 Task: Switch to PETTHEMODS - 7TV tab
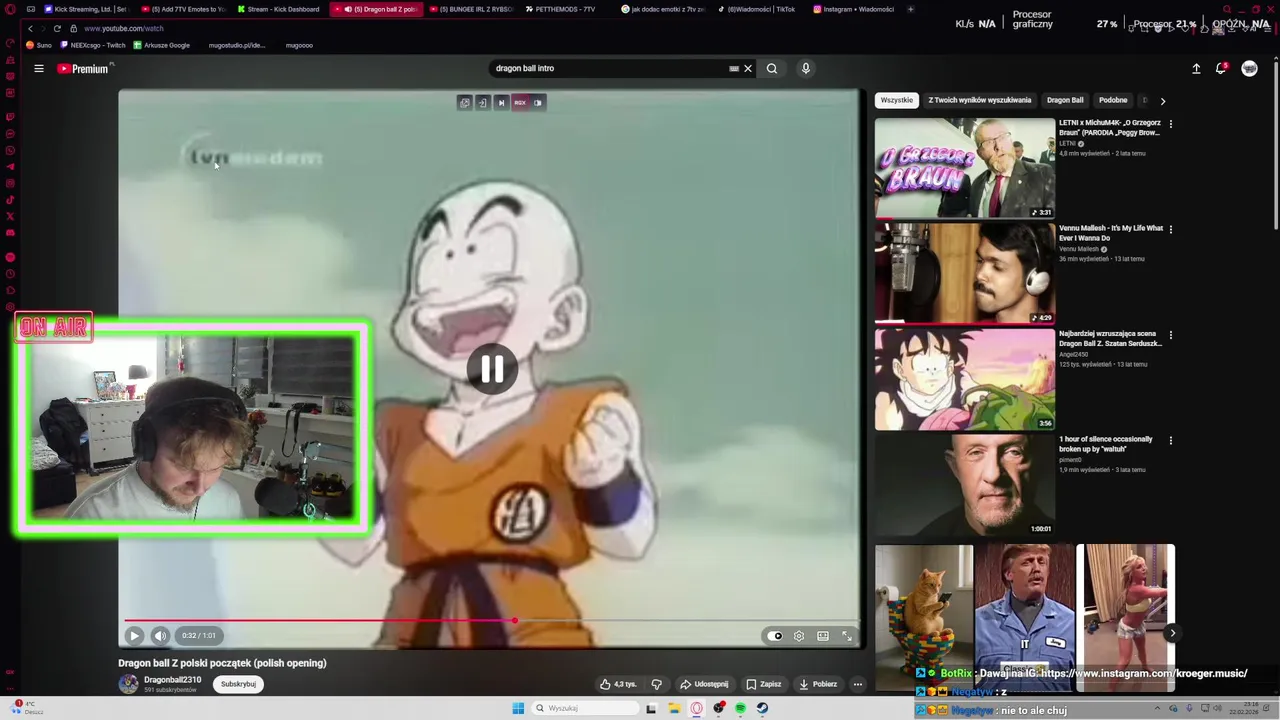561,9
